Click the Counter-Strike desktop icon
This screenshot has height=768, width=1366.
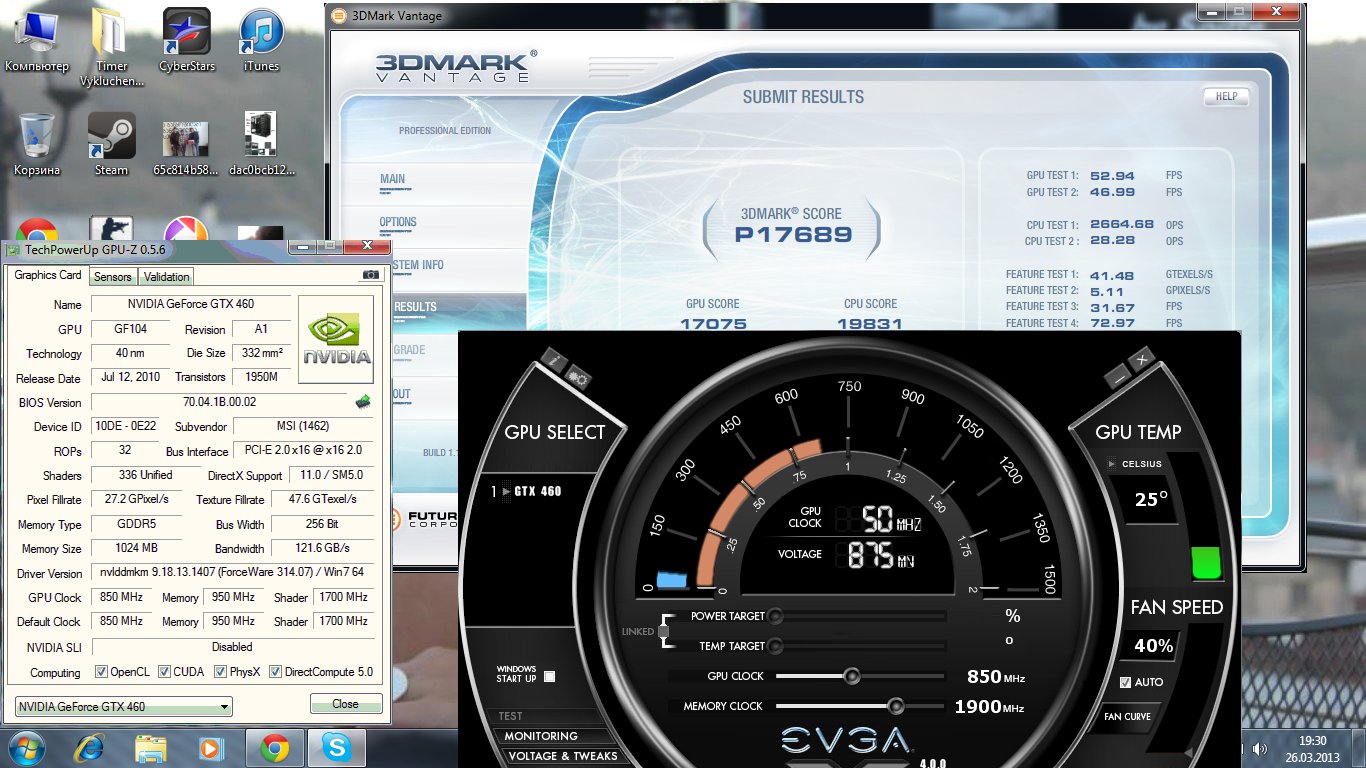point(111,229)
